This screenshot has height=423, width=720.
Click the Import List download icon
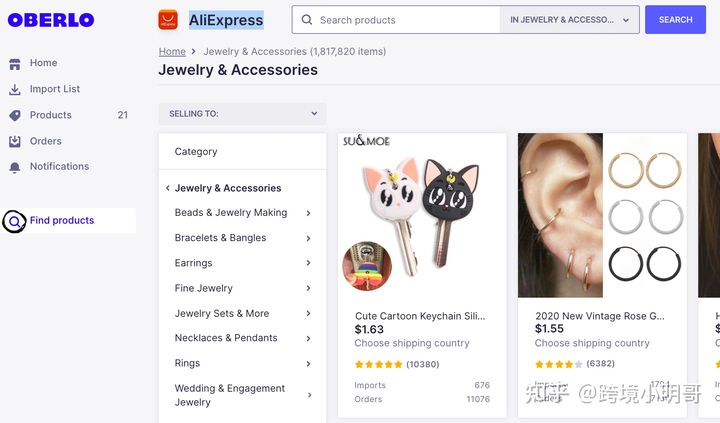[15, 89]
